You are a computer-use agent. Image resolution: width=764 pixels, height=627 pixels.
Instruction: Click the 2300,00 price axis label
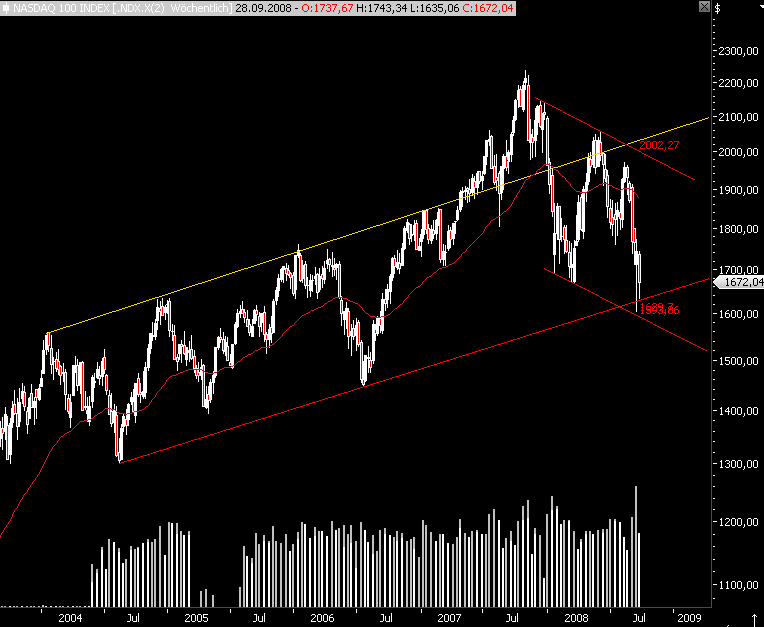(739, 51)
